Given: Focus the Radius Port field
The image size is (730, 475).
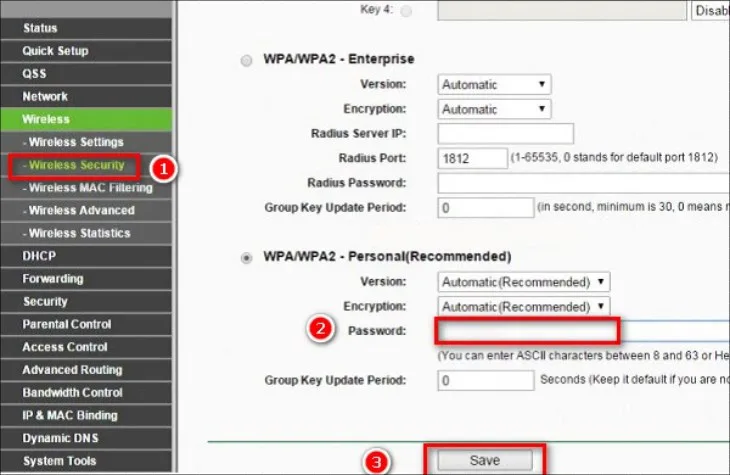Looking at the screenshot, I should pyautogui.click(x=472, y=159).
